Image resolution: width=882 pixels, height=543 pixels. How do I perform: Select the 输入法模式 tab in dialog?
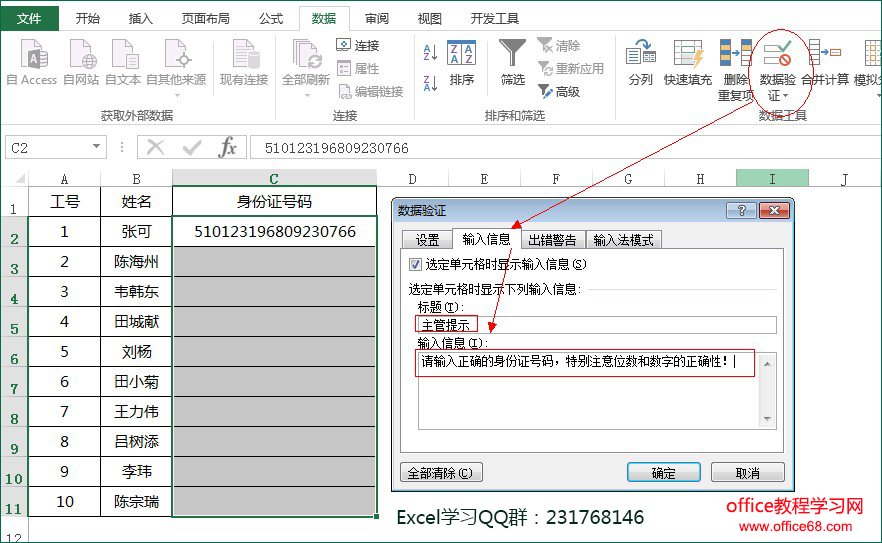tap(623, 240)
